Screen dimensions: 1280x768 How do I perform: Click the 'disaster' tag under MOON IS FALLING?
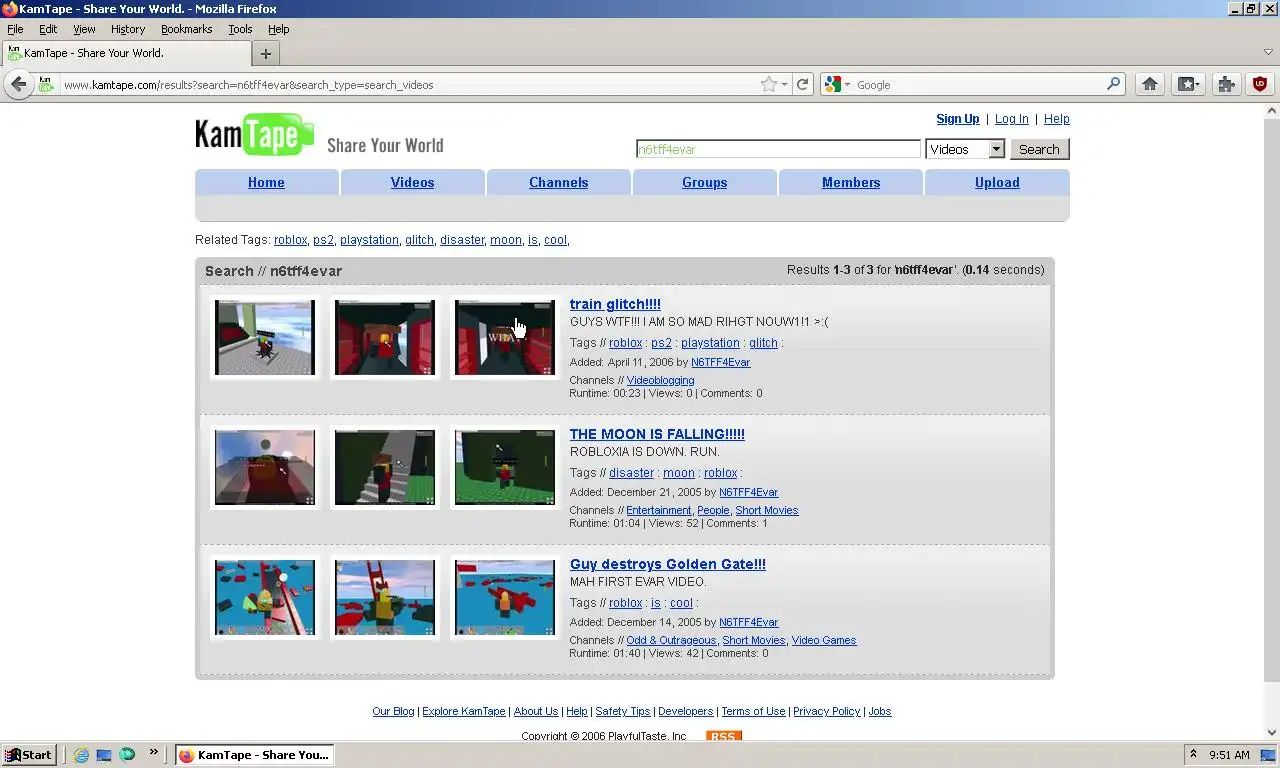click(x=631, y=473)
